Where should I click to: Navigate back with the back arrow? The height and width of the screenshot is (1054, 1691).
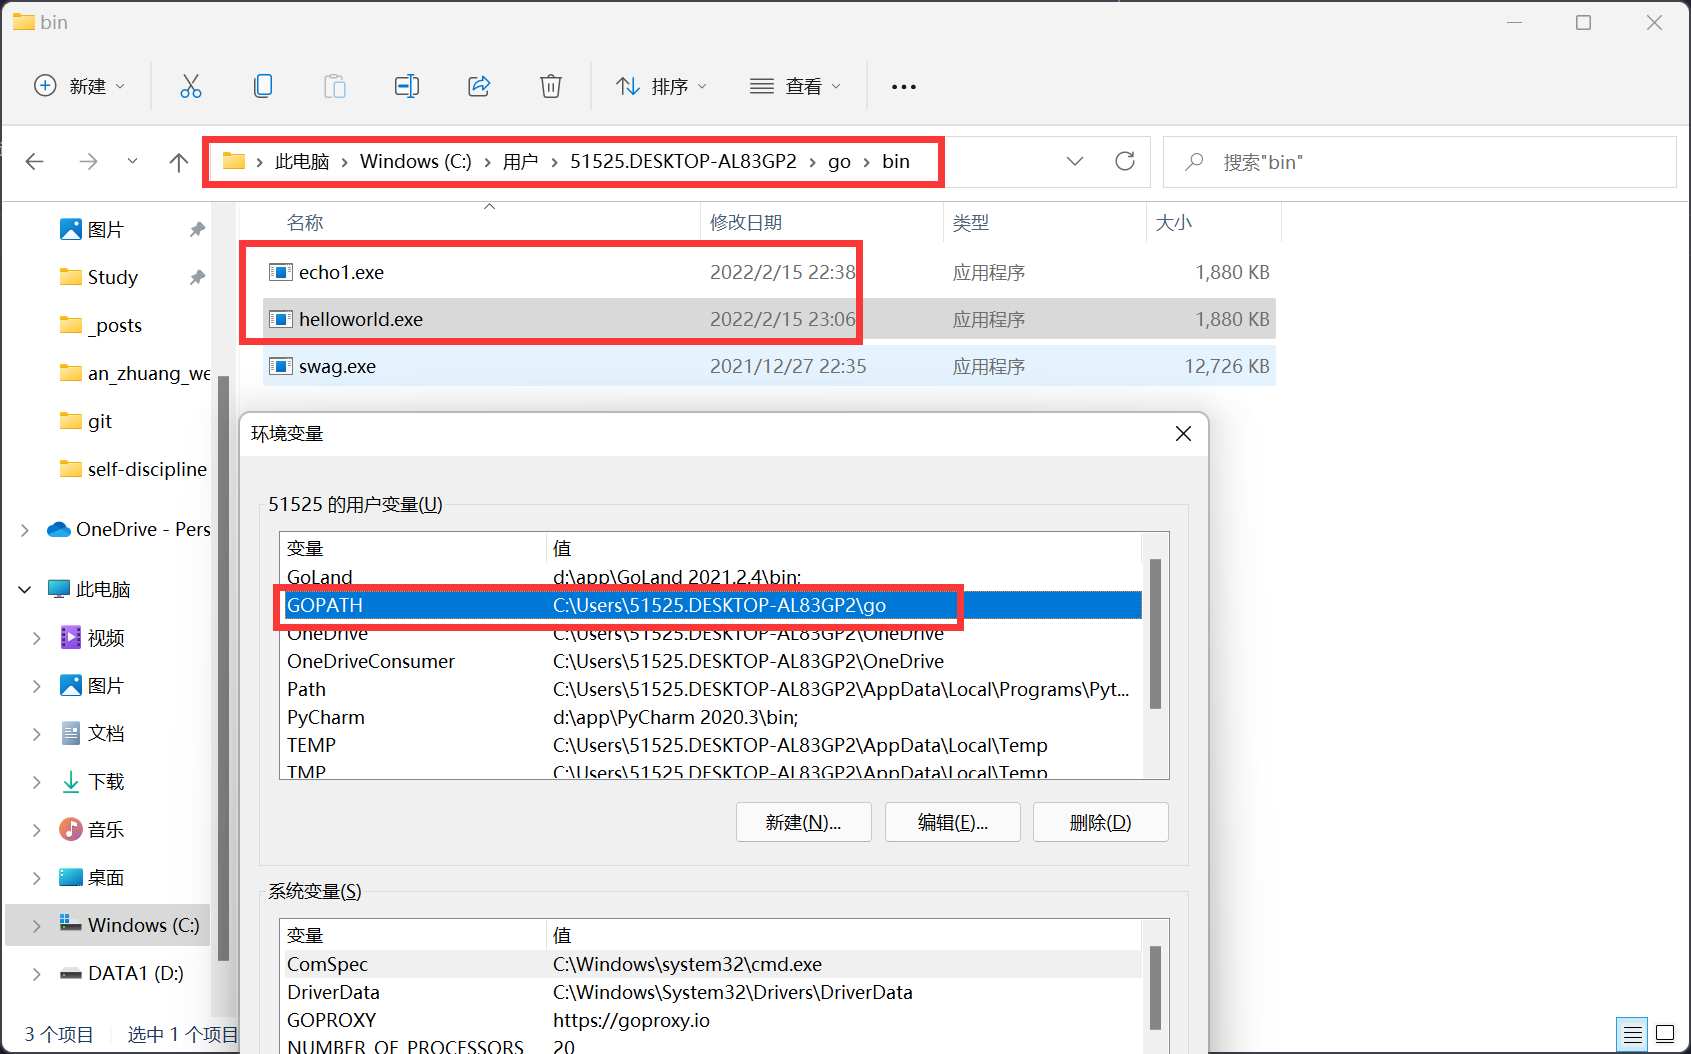(35, 162)
